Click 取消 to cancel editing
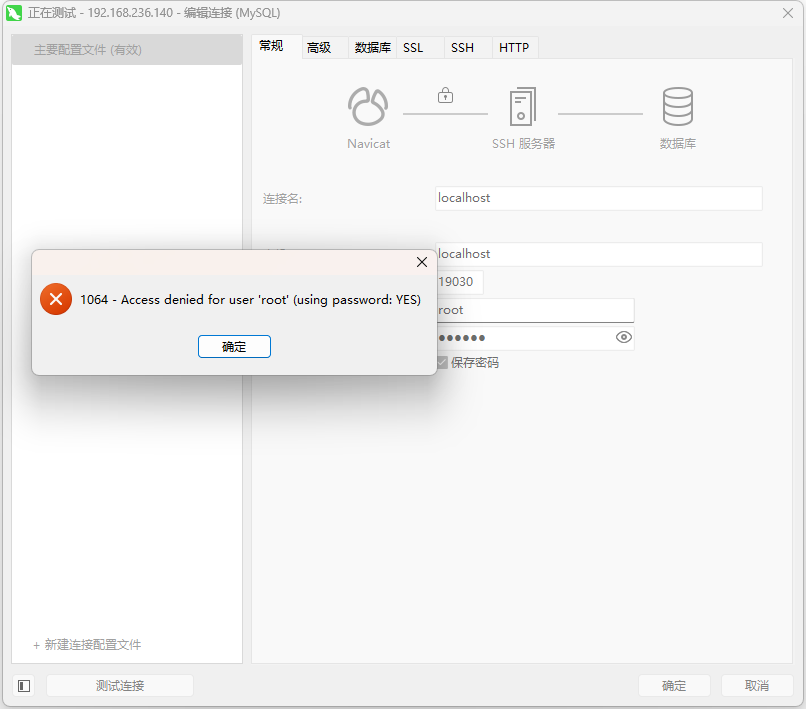Image resolution: width=806 pixels, height=709 pixels. point(757,686)
